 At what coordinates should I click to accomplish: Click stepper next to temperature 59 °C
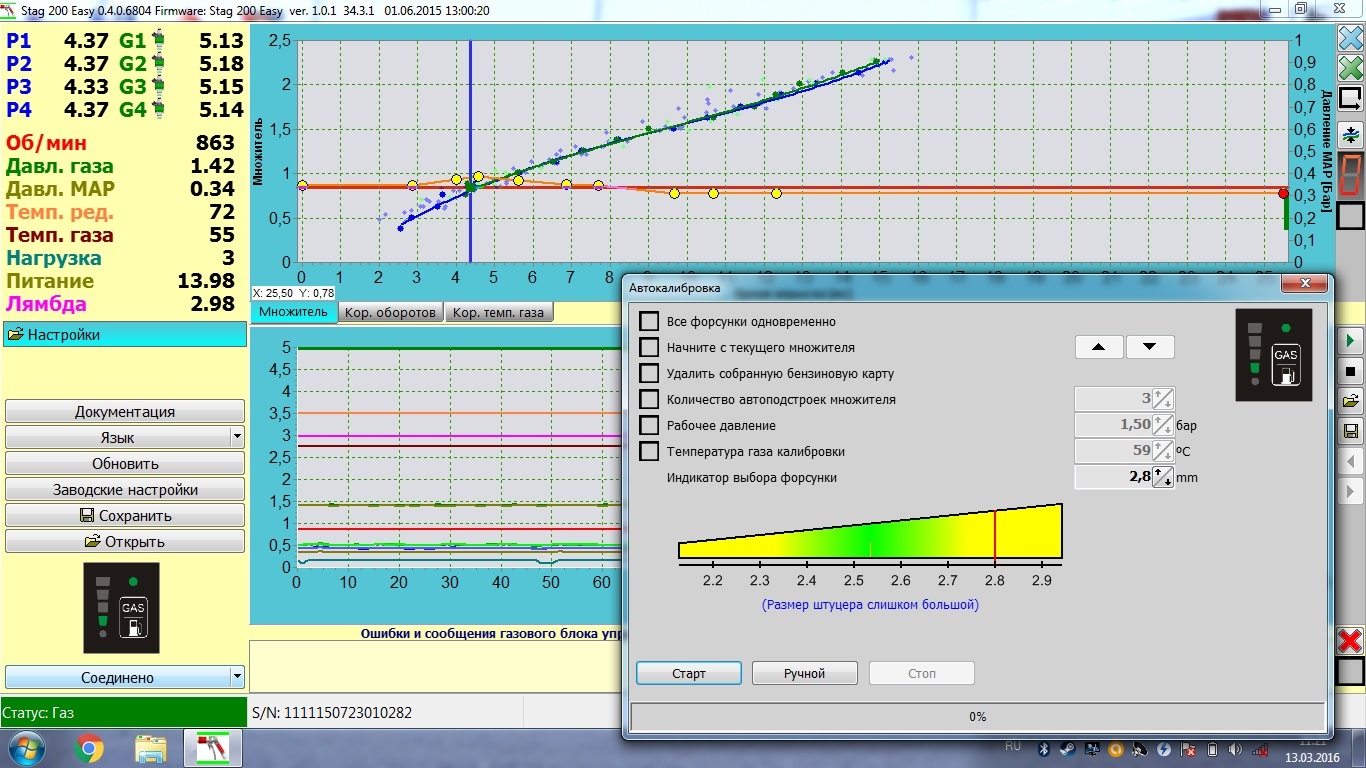[x=1163, y=451]
